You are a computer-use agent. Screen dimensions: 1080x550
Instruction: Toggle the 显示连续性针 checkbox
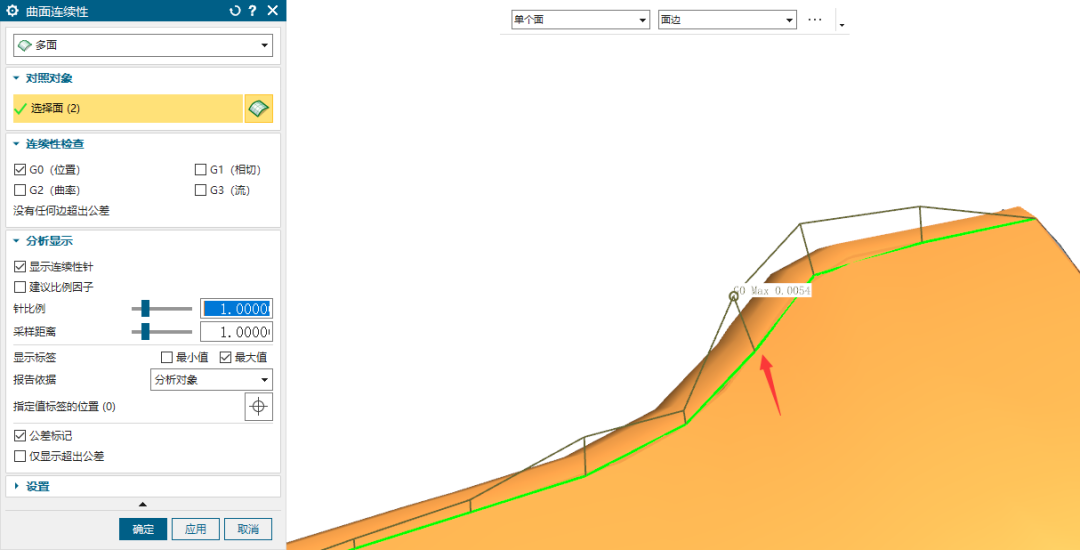(x=20, y=267)
